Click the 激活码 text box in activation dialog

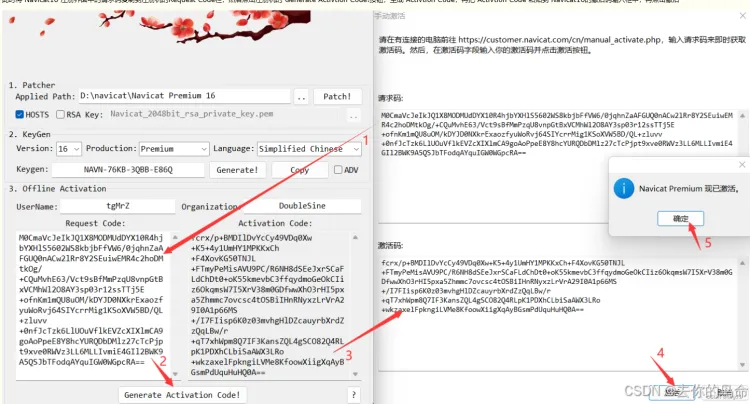[x=558, y=313]
